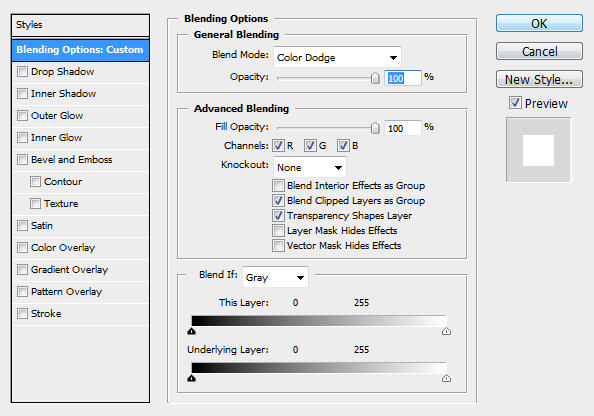Uncheck Transparency Shapes Layer

278,216
